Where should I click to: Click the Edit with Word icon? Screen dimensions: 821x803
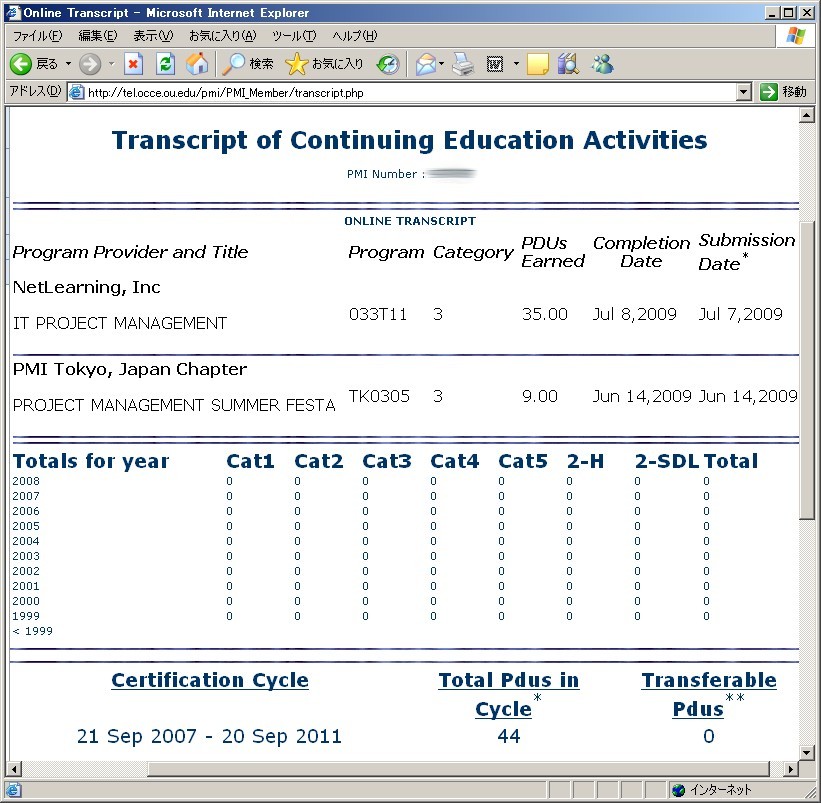[x=495, y=64]
